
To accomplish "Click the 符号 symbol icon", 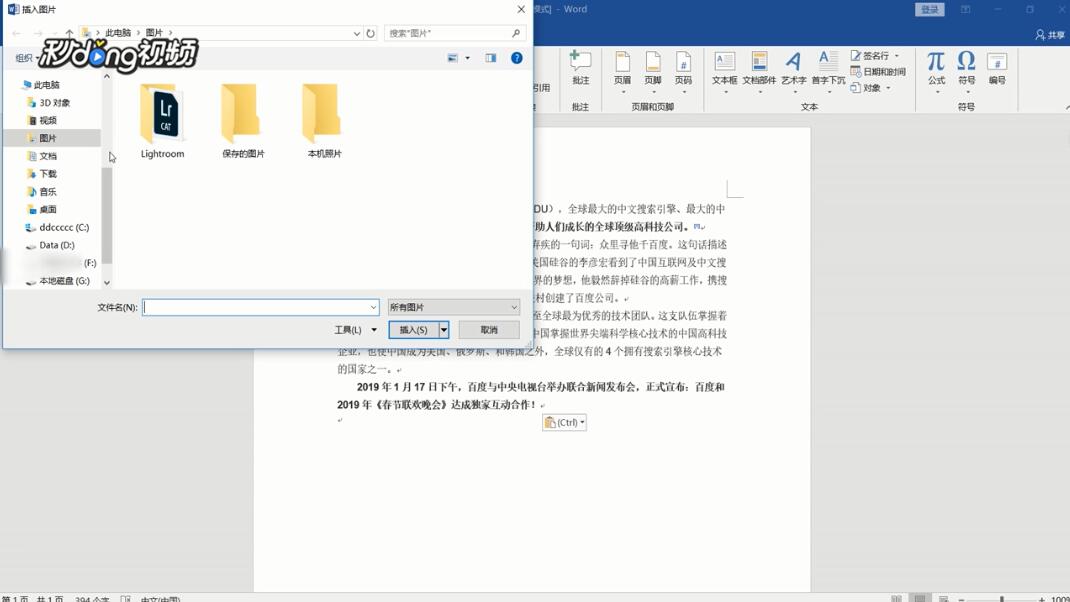I will (x=966, y=70).
